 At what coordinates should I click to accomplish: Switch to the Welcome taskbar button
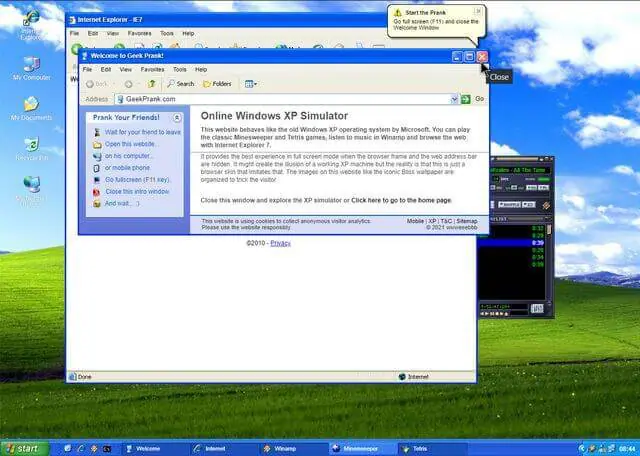pos(155,449)
